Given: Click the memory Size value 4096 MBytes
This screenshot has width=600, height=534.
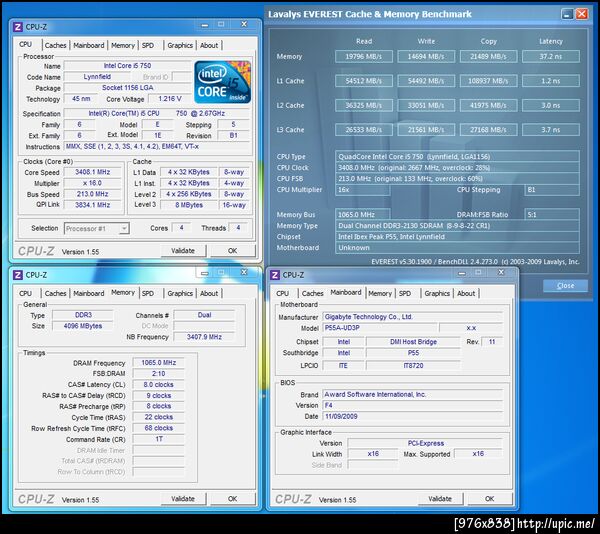Looking at the screenshot, I should [83, 326].
